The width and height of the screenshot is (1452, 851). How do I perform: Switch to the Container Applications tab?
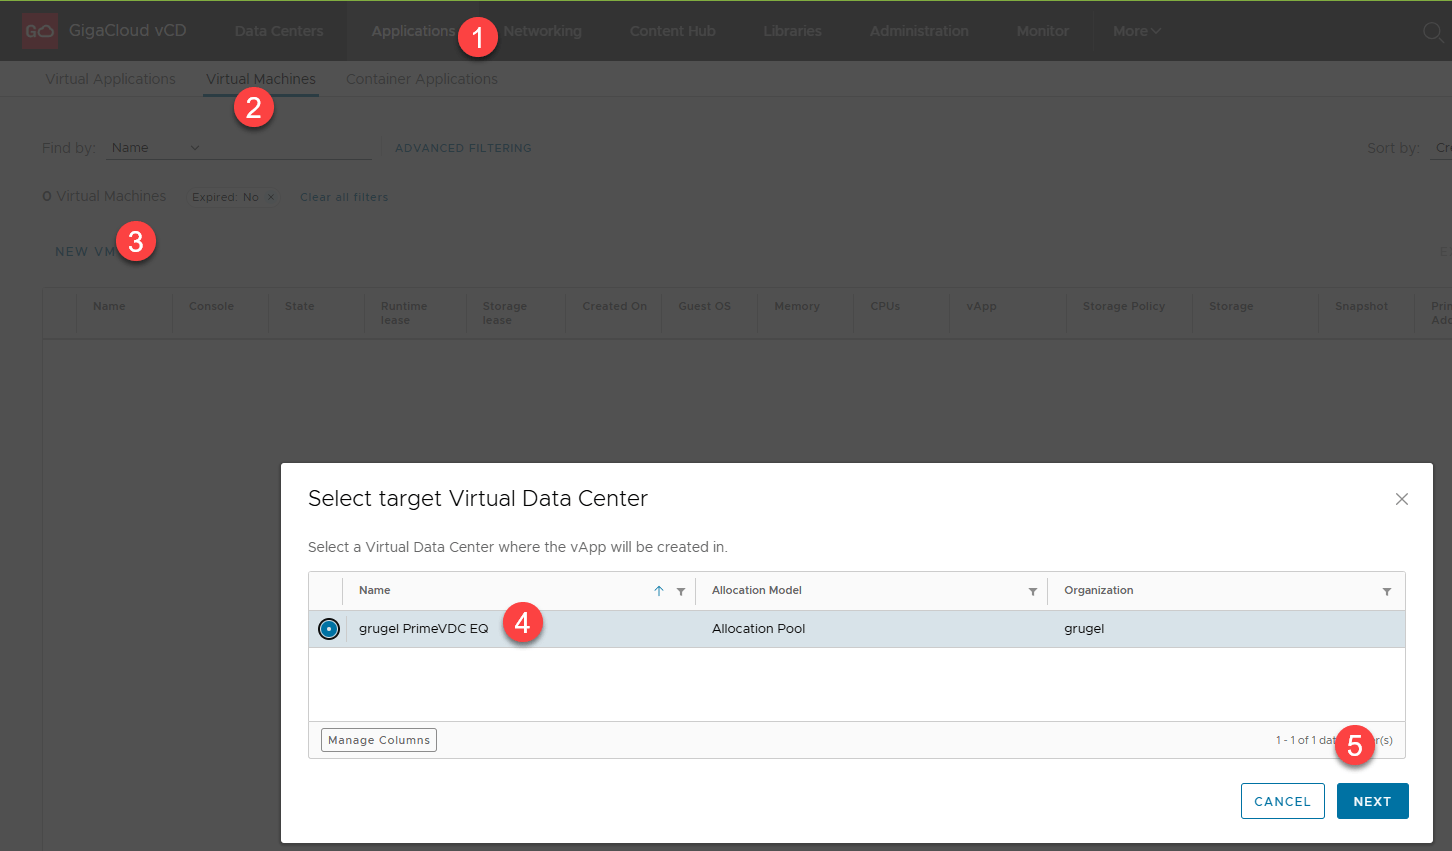pyautogui.click(x=421, y=79)
